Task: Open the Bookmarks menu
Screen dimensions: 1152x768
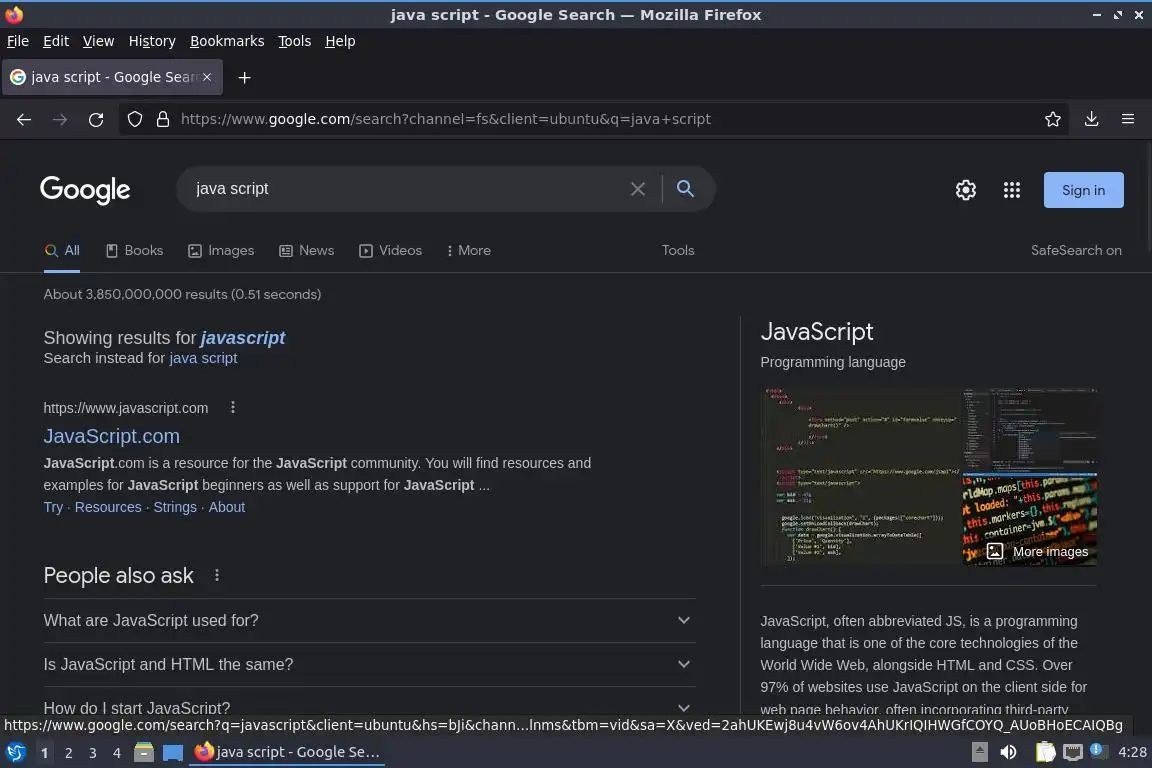Action: 227,41
